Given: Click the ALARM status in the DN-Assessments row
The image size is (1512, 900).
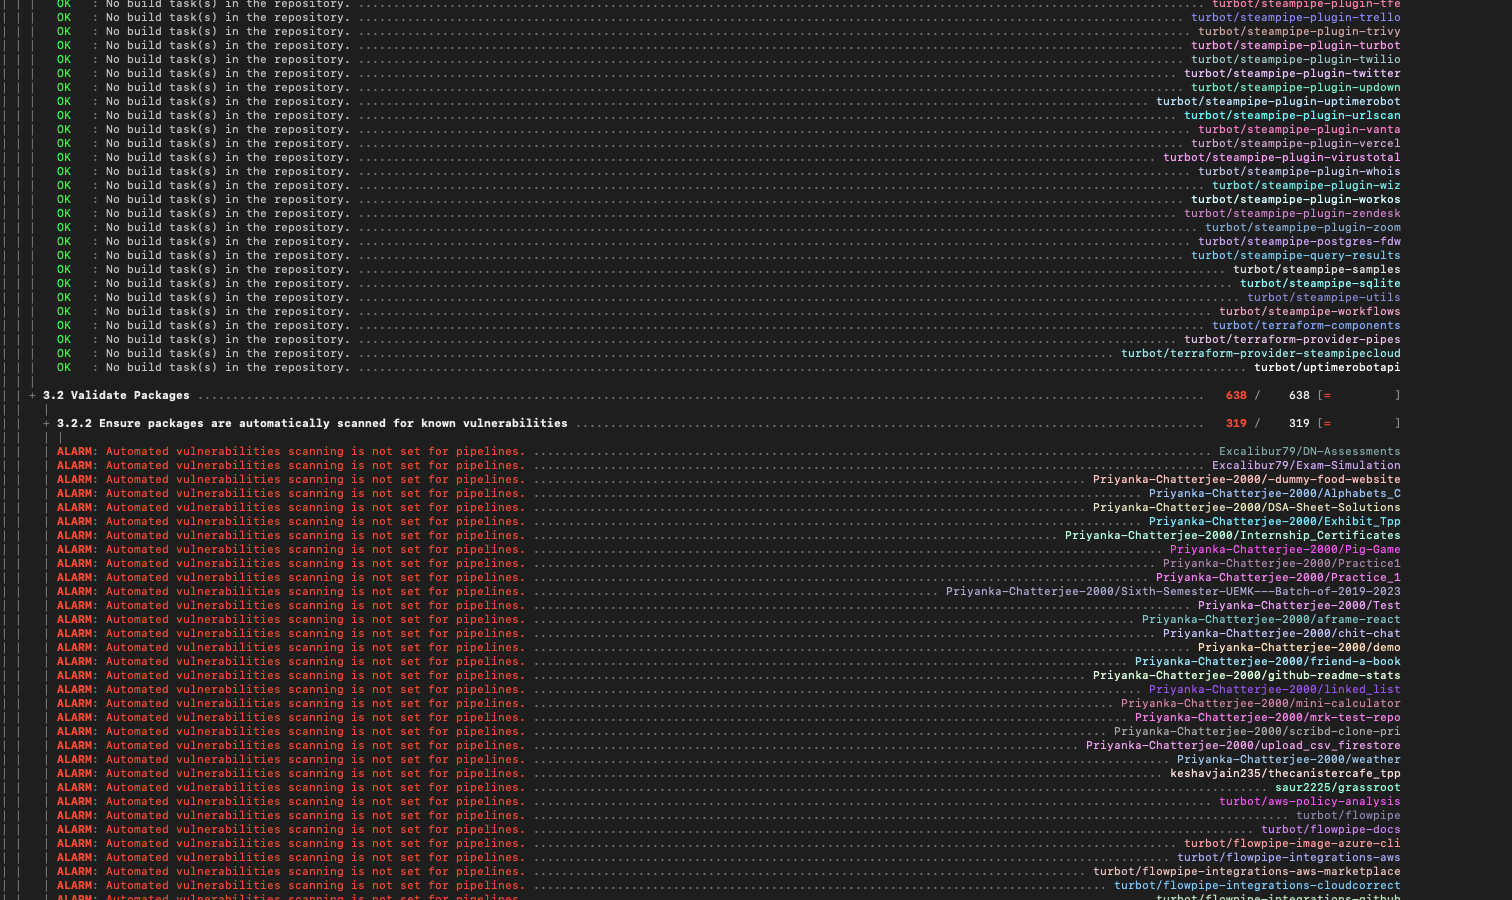Looking at the screenshot, I should coord(74,452).
